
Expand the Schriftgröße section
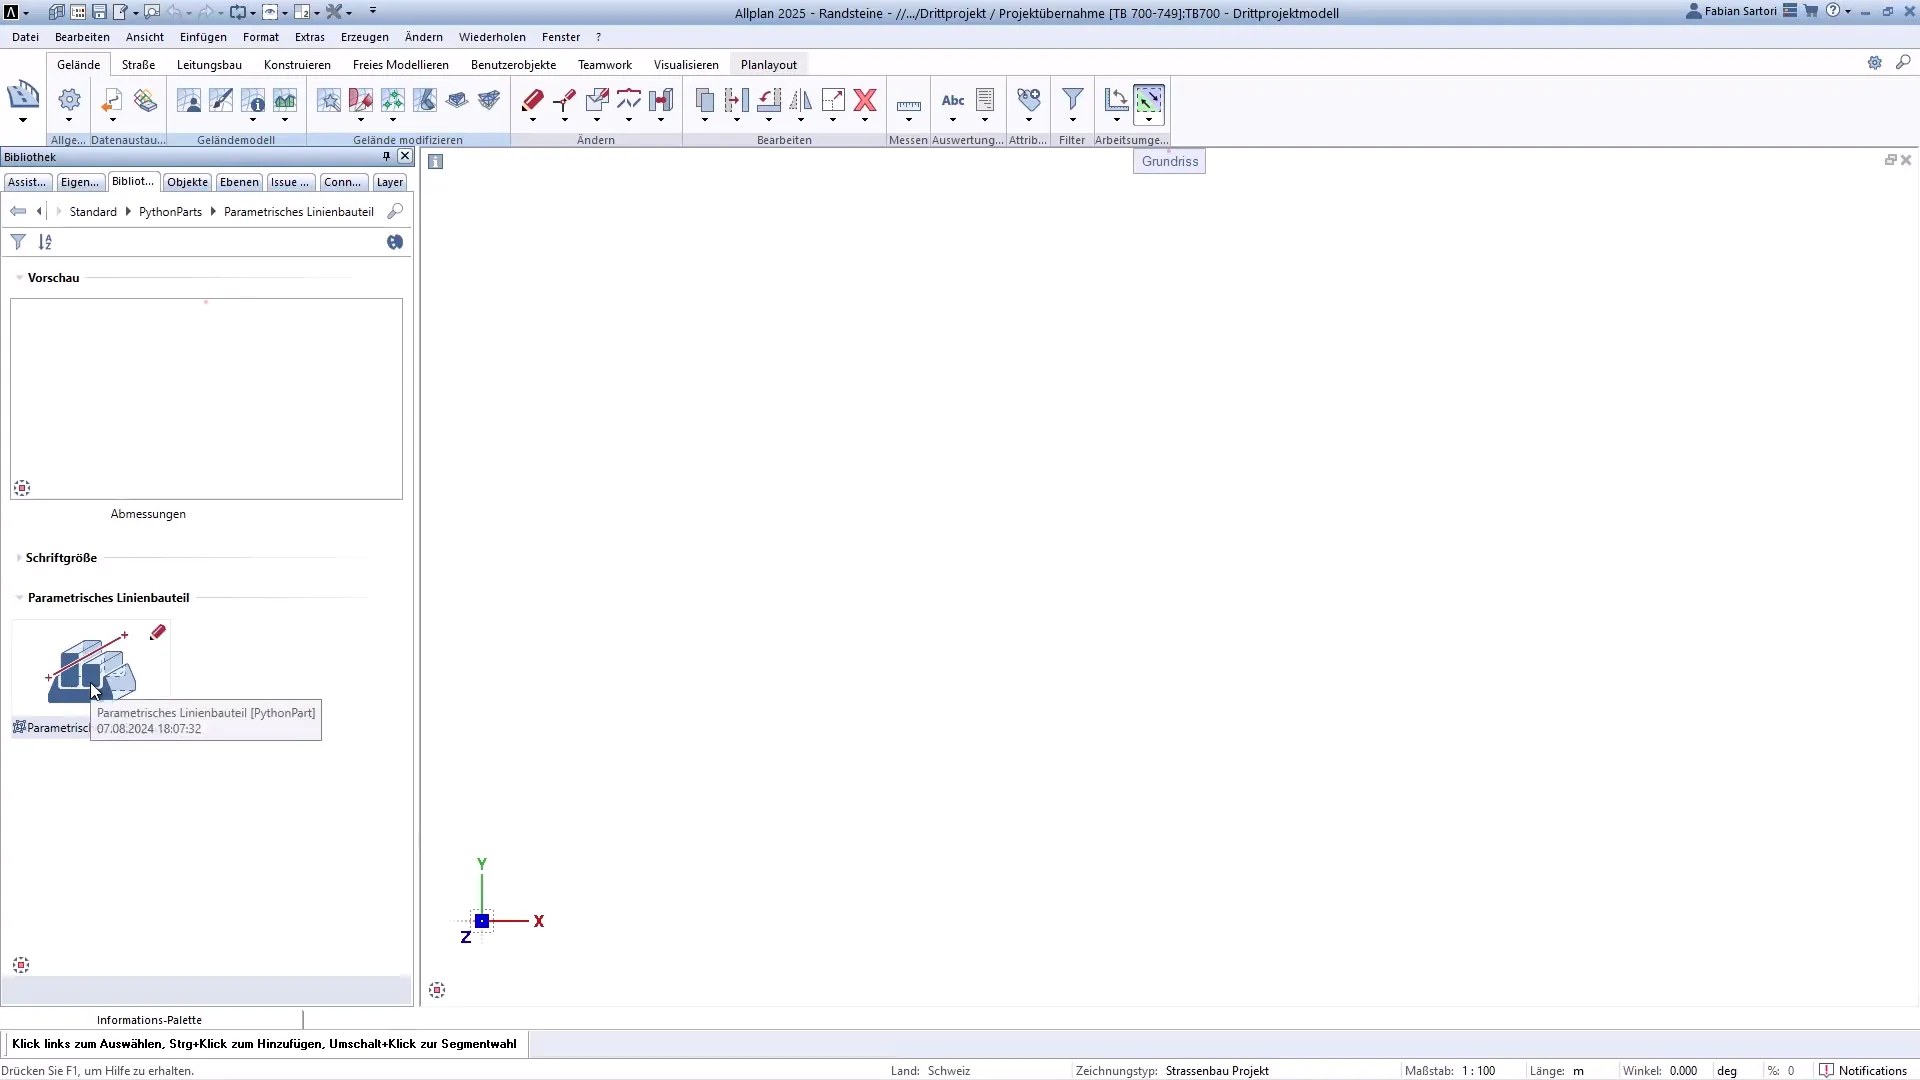pyautogui.click(x=19, y=558)
